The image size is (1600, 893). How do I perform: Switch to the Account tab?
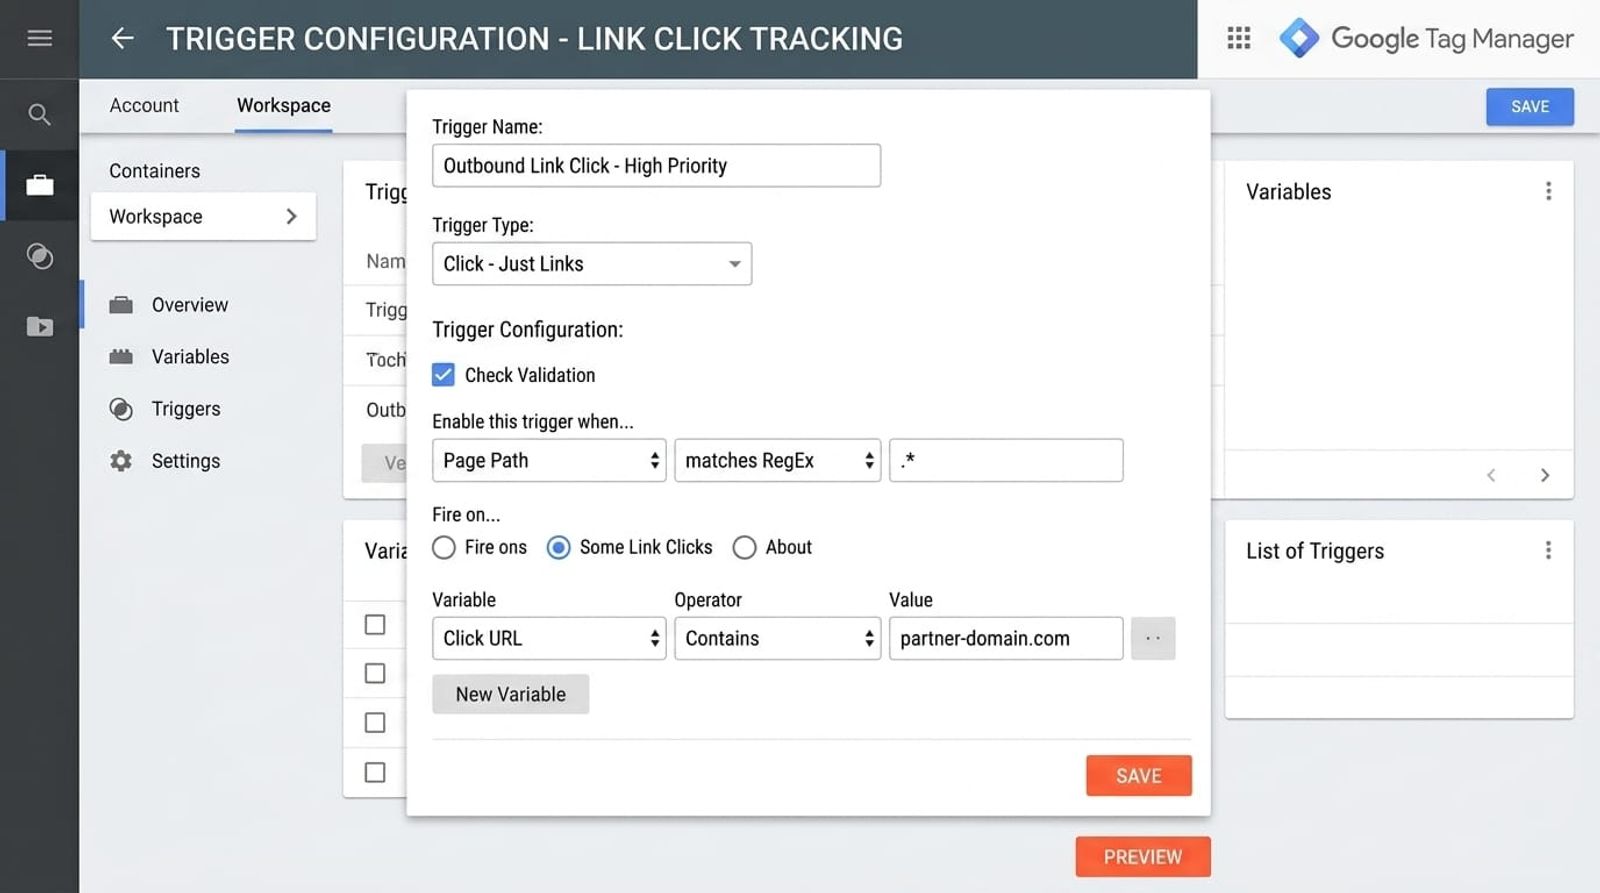(144, 105)
